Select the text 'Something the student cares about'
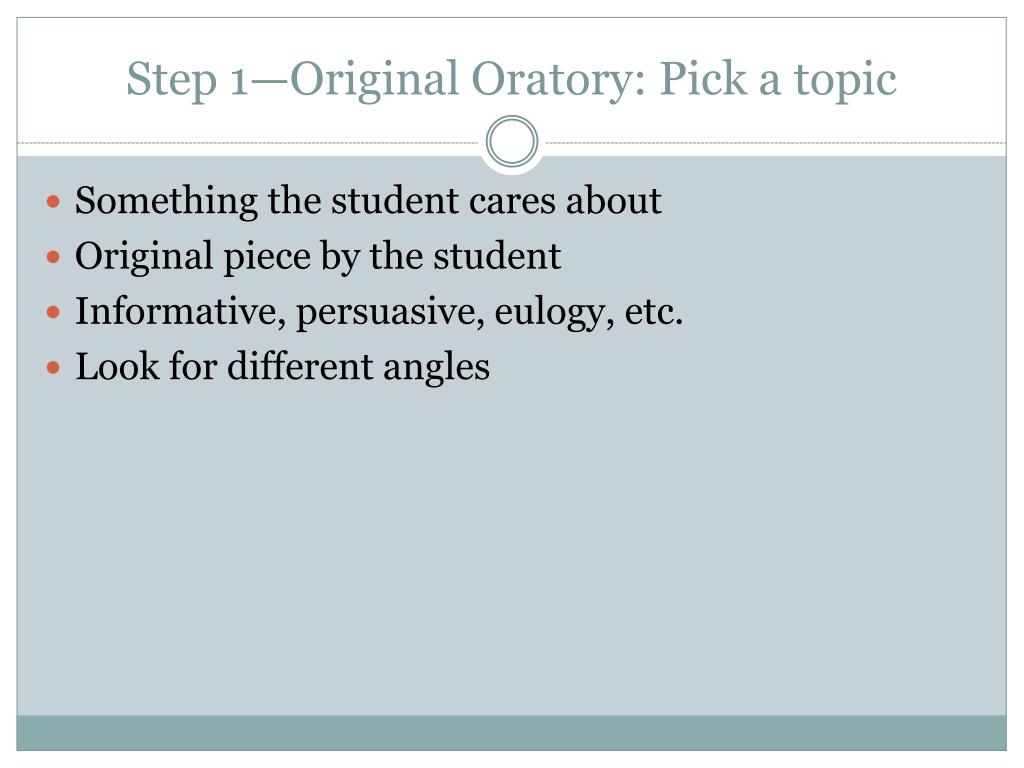Screen dimensions: 1024x768 pos(368,200)
